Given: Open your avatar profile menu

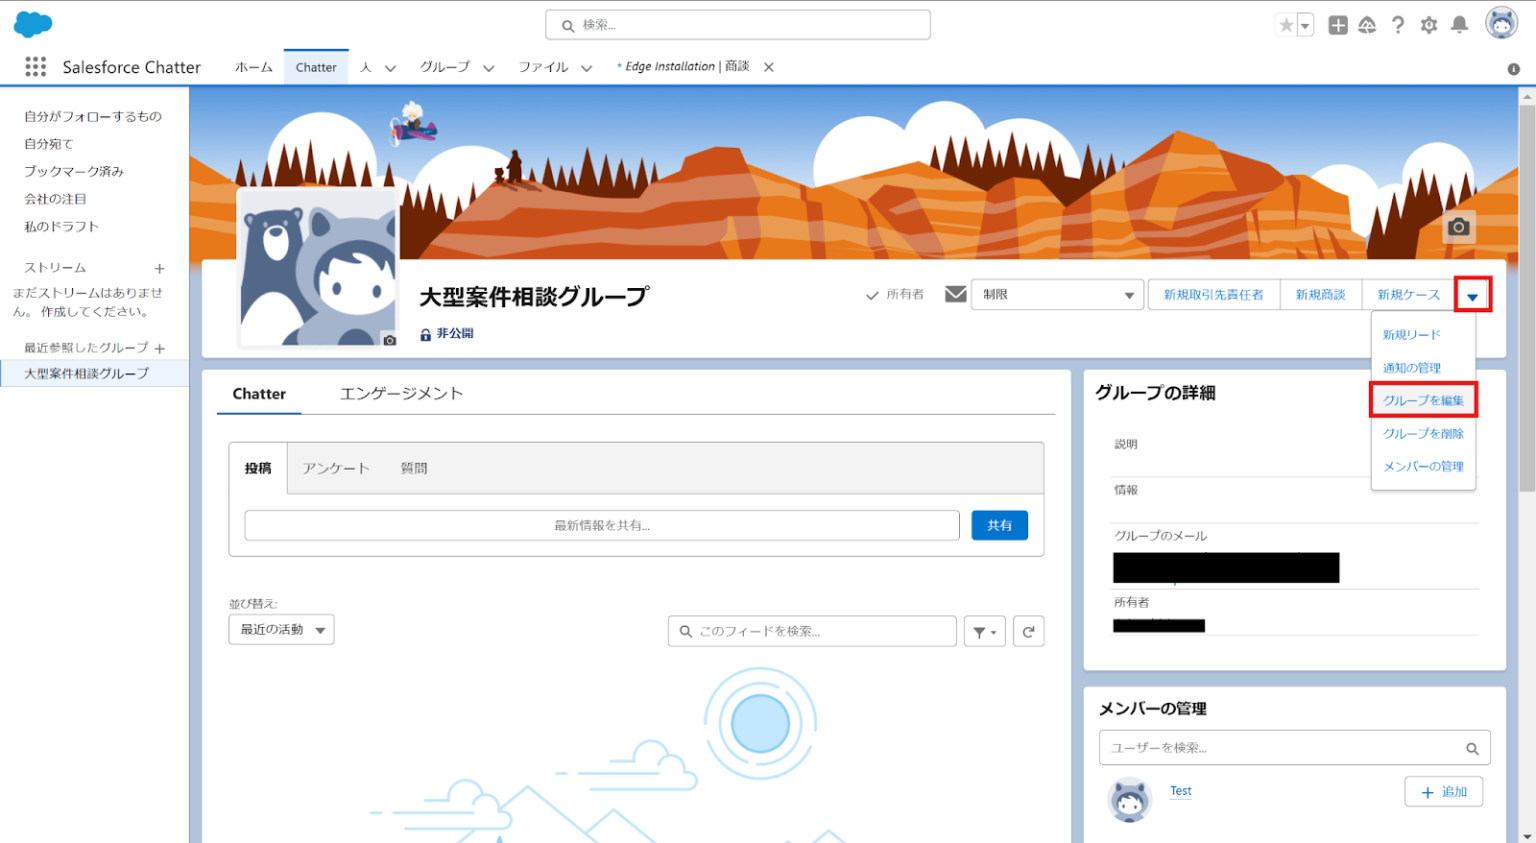Looking at the screenshot, I should tap(1501, 22).
